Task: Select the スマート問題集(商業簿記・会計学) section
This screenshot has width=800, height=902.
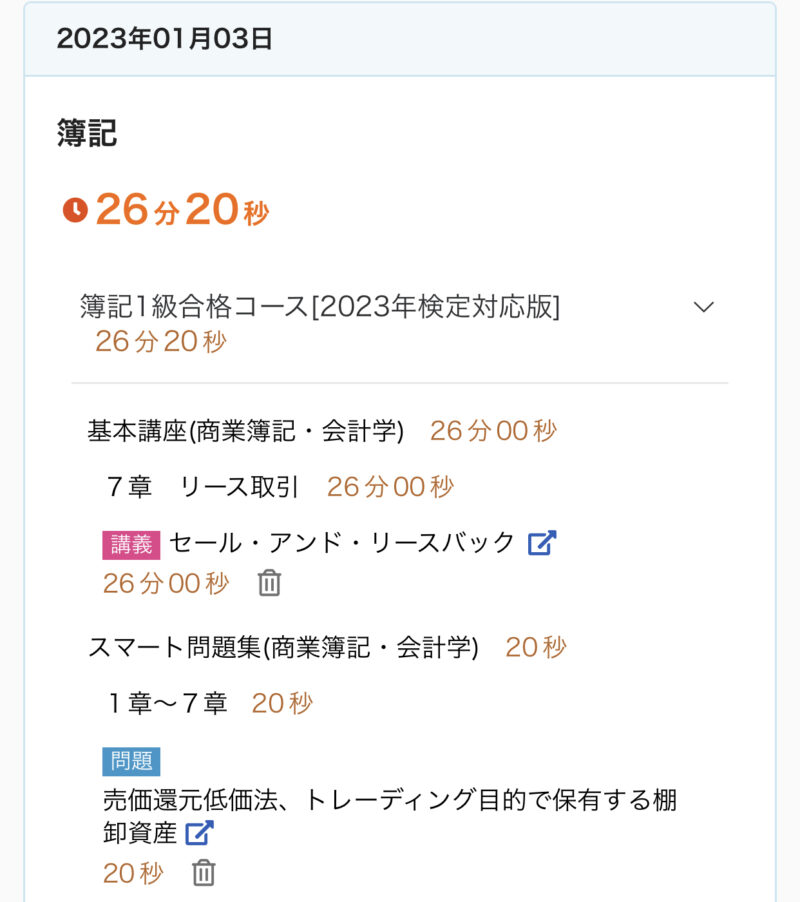Action: (x=283, y=648)
